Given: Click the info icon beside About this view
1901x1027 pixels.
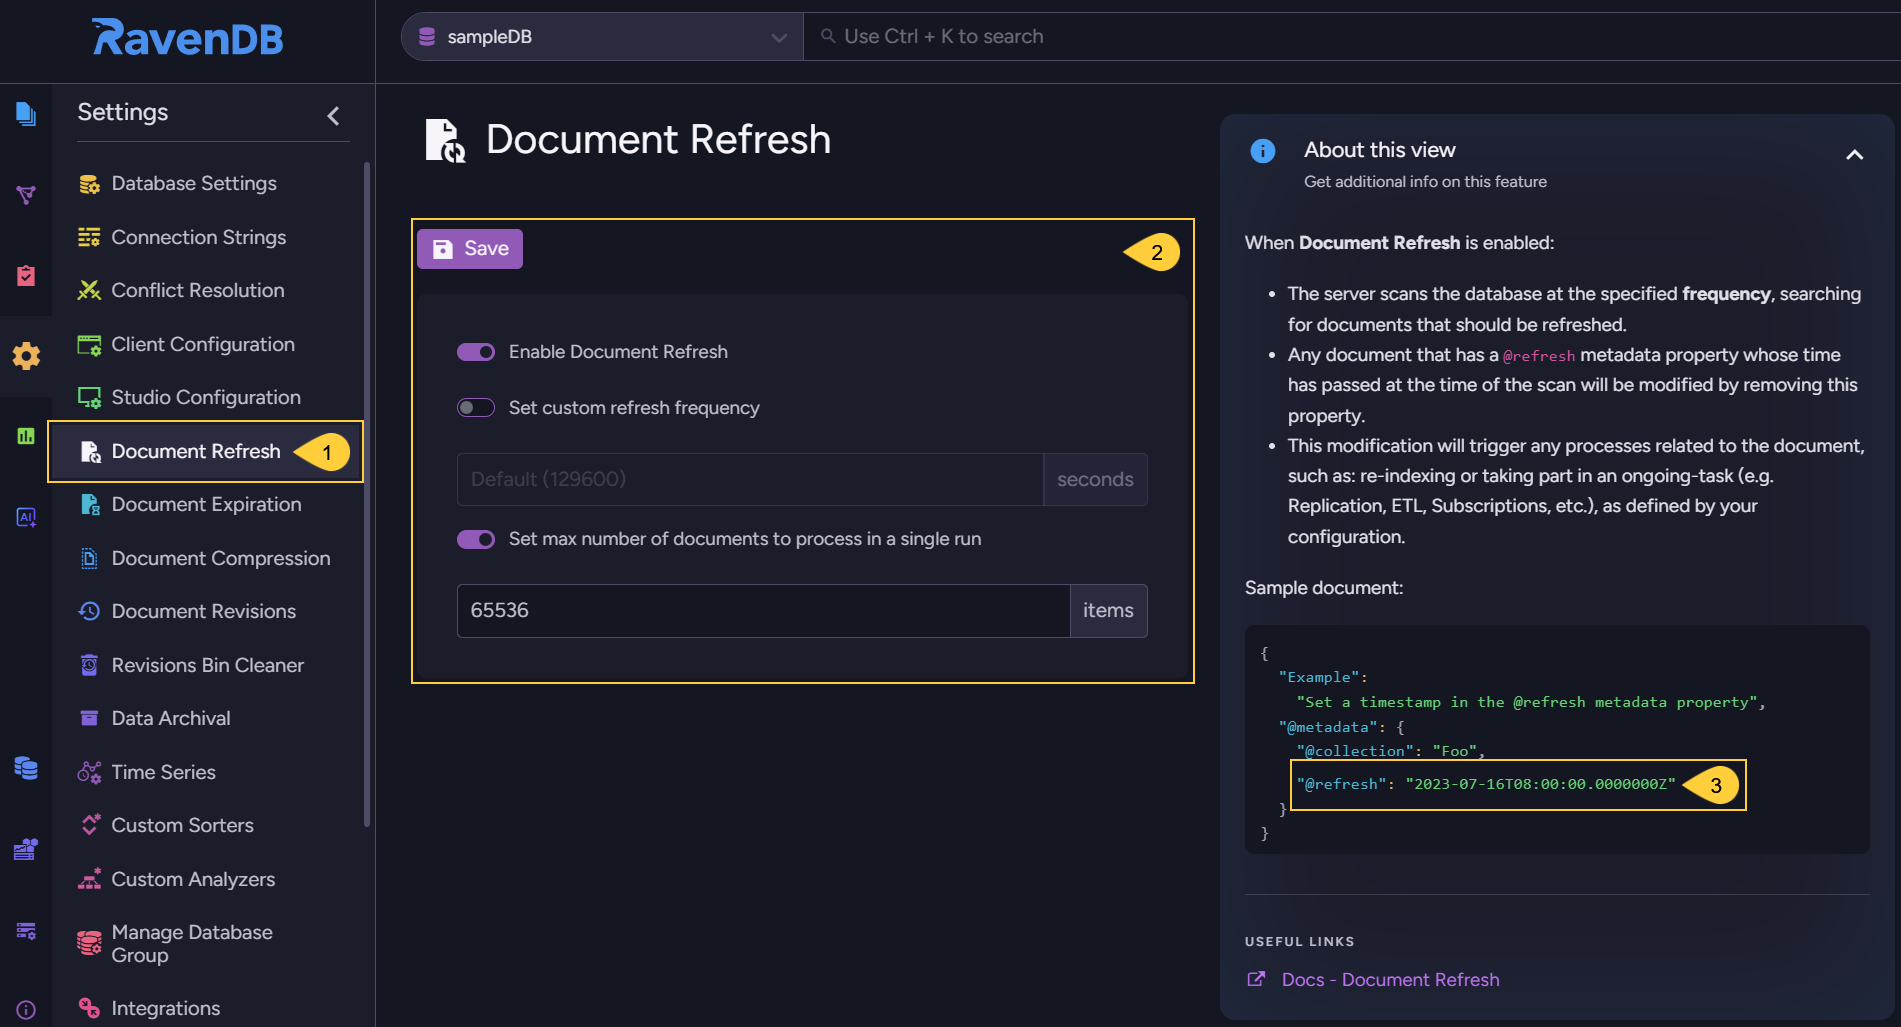Looking at the screenshot, I should (1263, 151).
